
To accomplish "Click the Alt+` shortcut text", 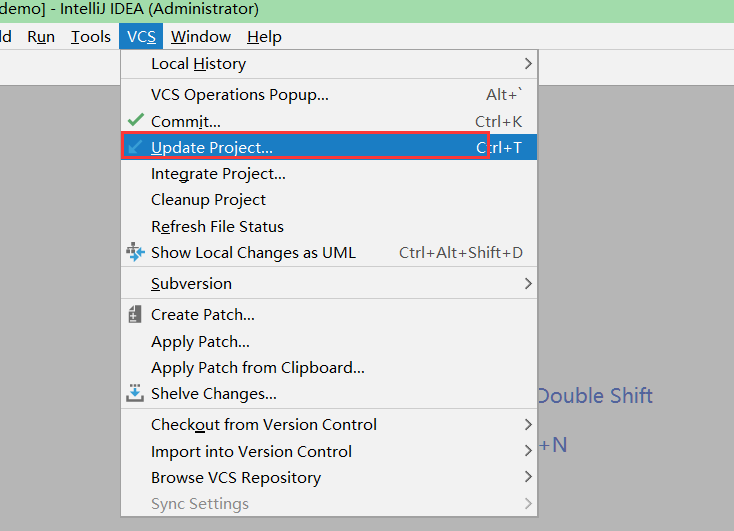I will [504, 94].
